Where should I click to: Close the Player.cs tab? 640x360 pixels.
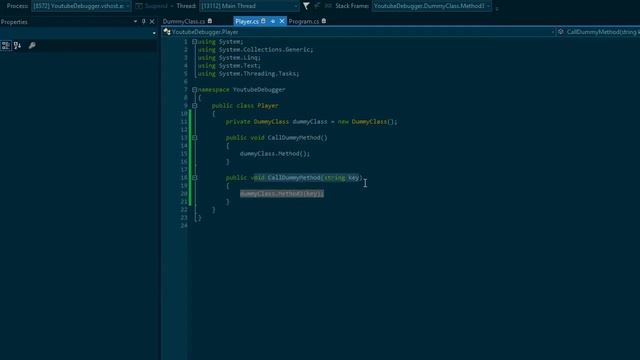coord(282,21)
